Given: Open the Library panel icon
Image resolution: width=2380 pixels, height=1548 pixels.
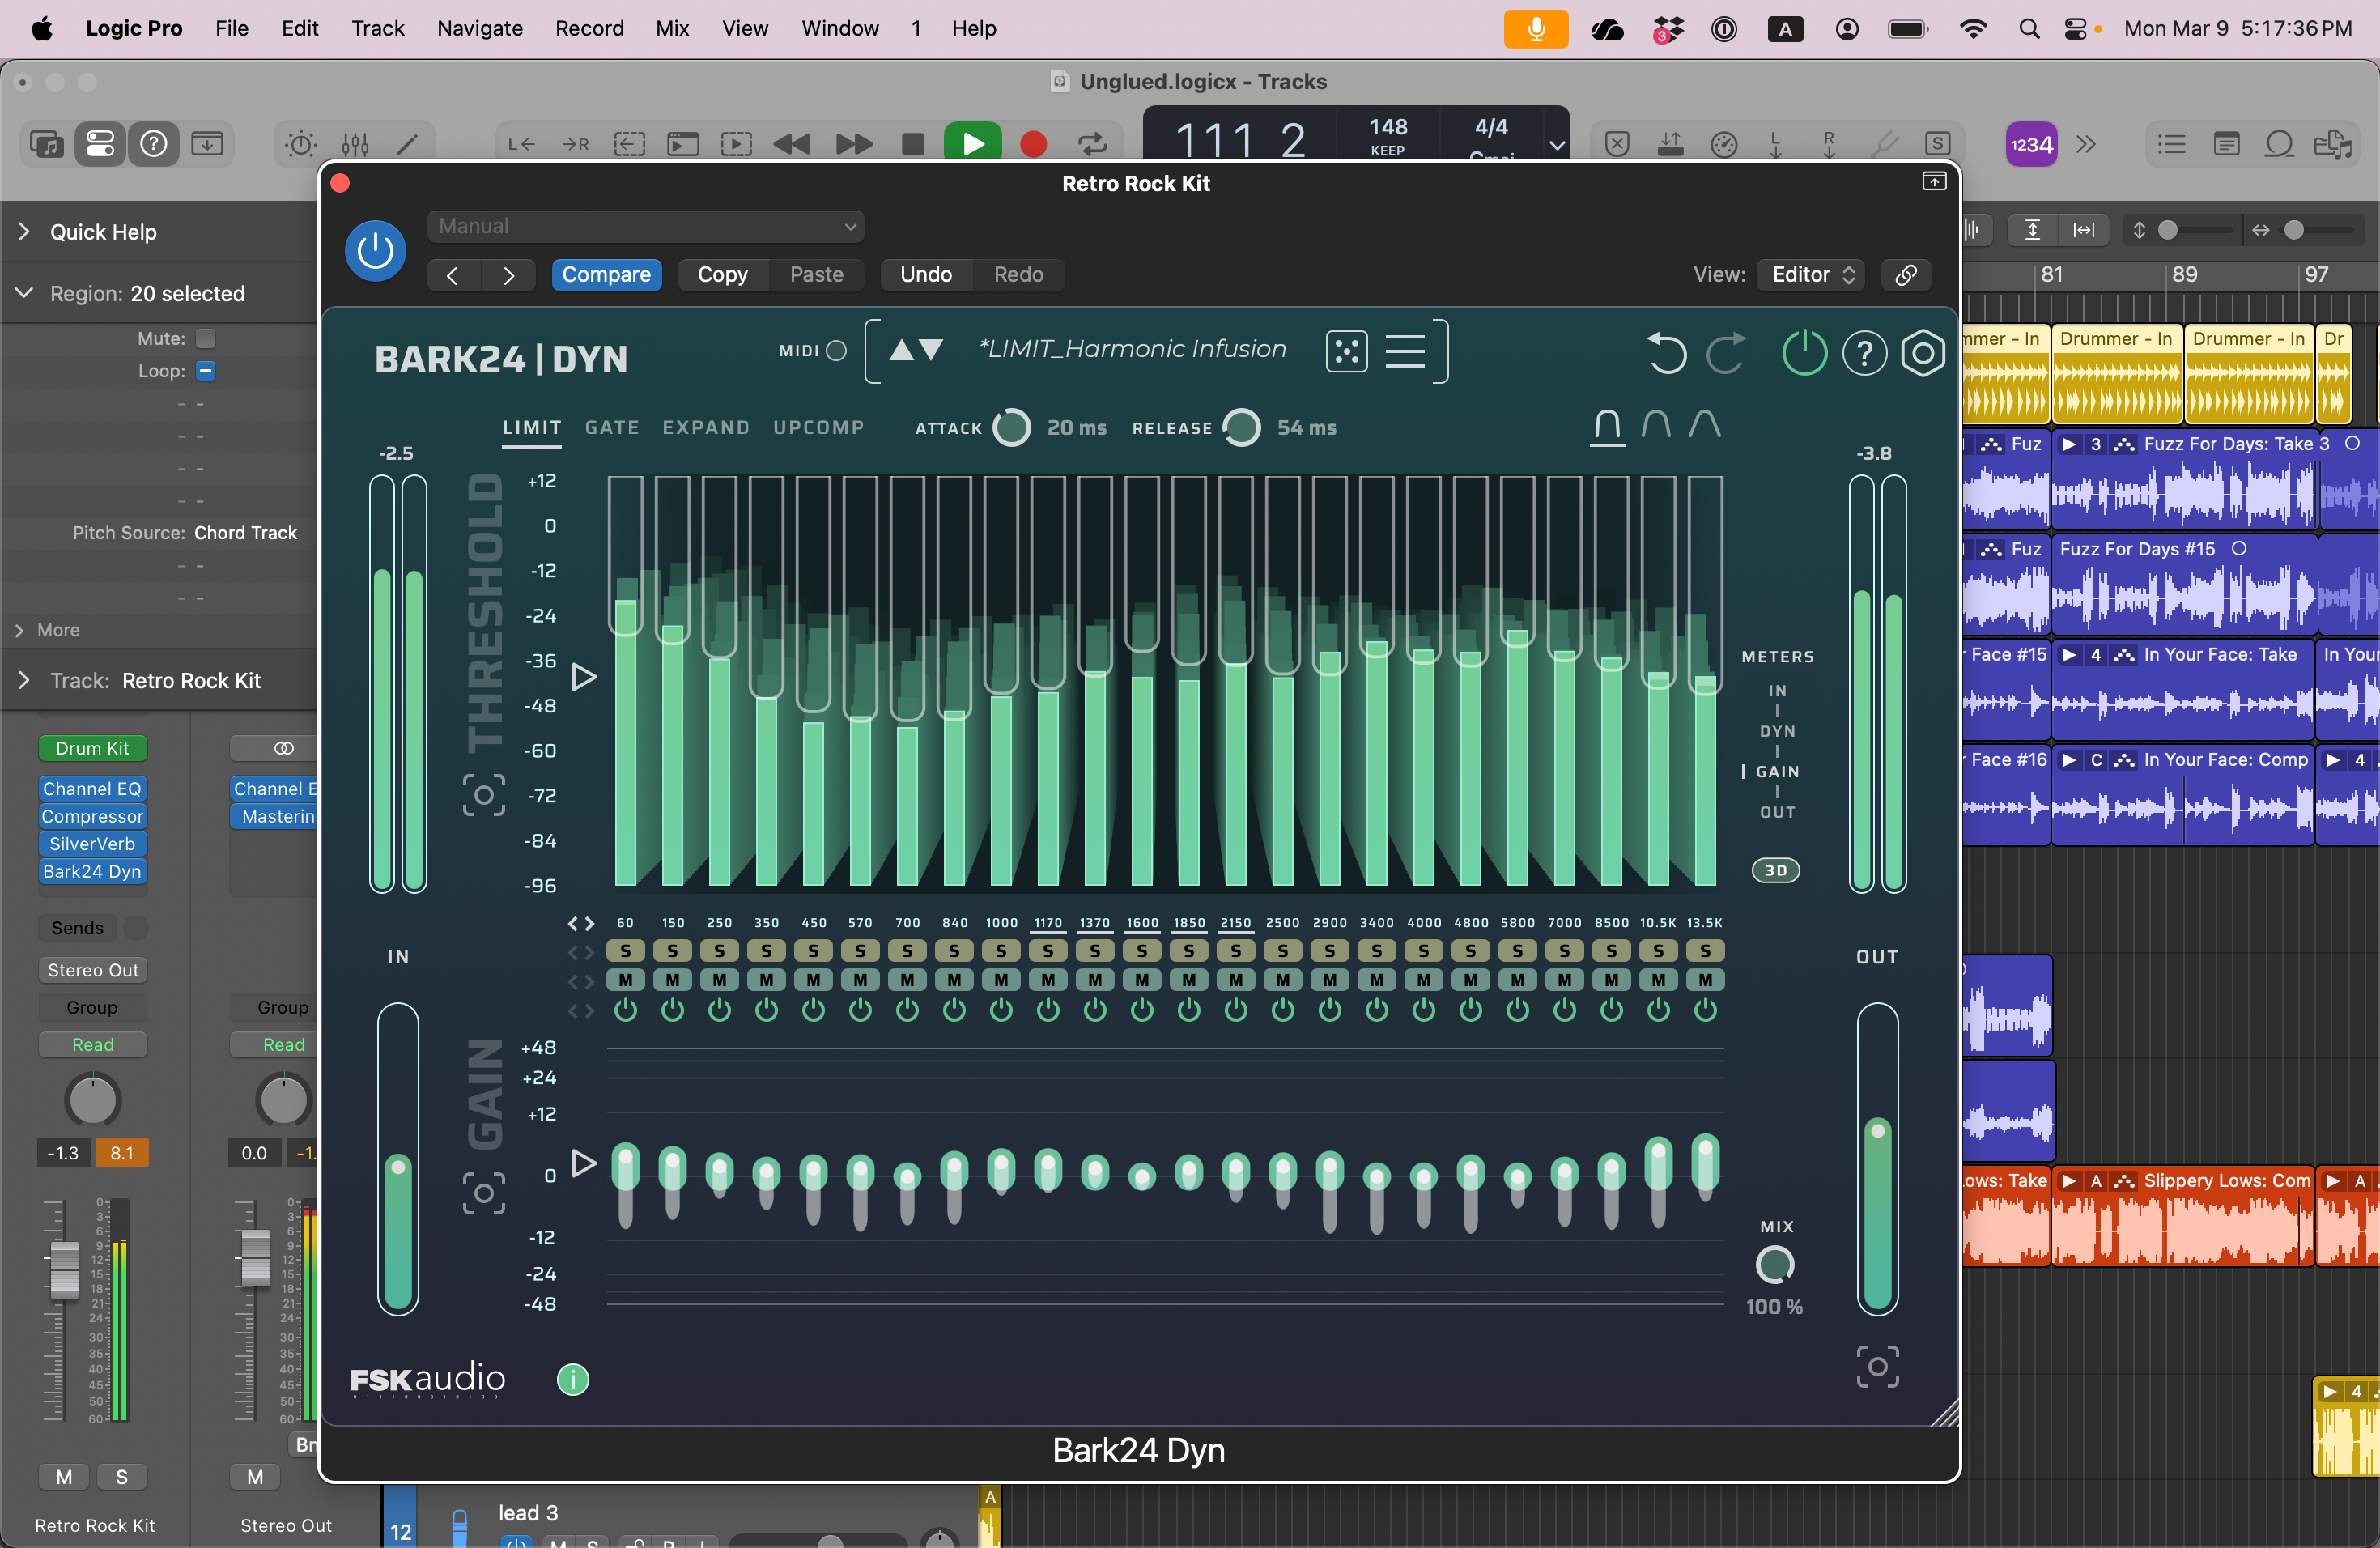Looking at the screenshot, I should 46,144.
